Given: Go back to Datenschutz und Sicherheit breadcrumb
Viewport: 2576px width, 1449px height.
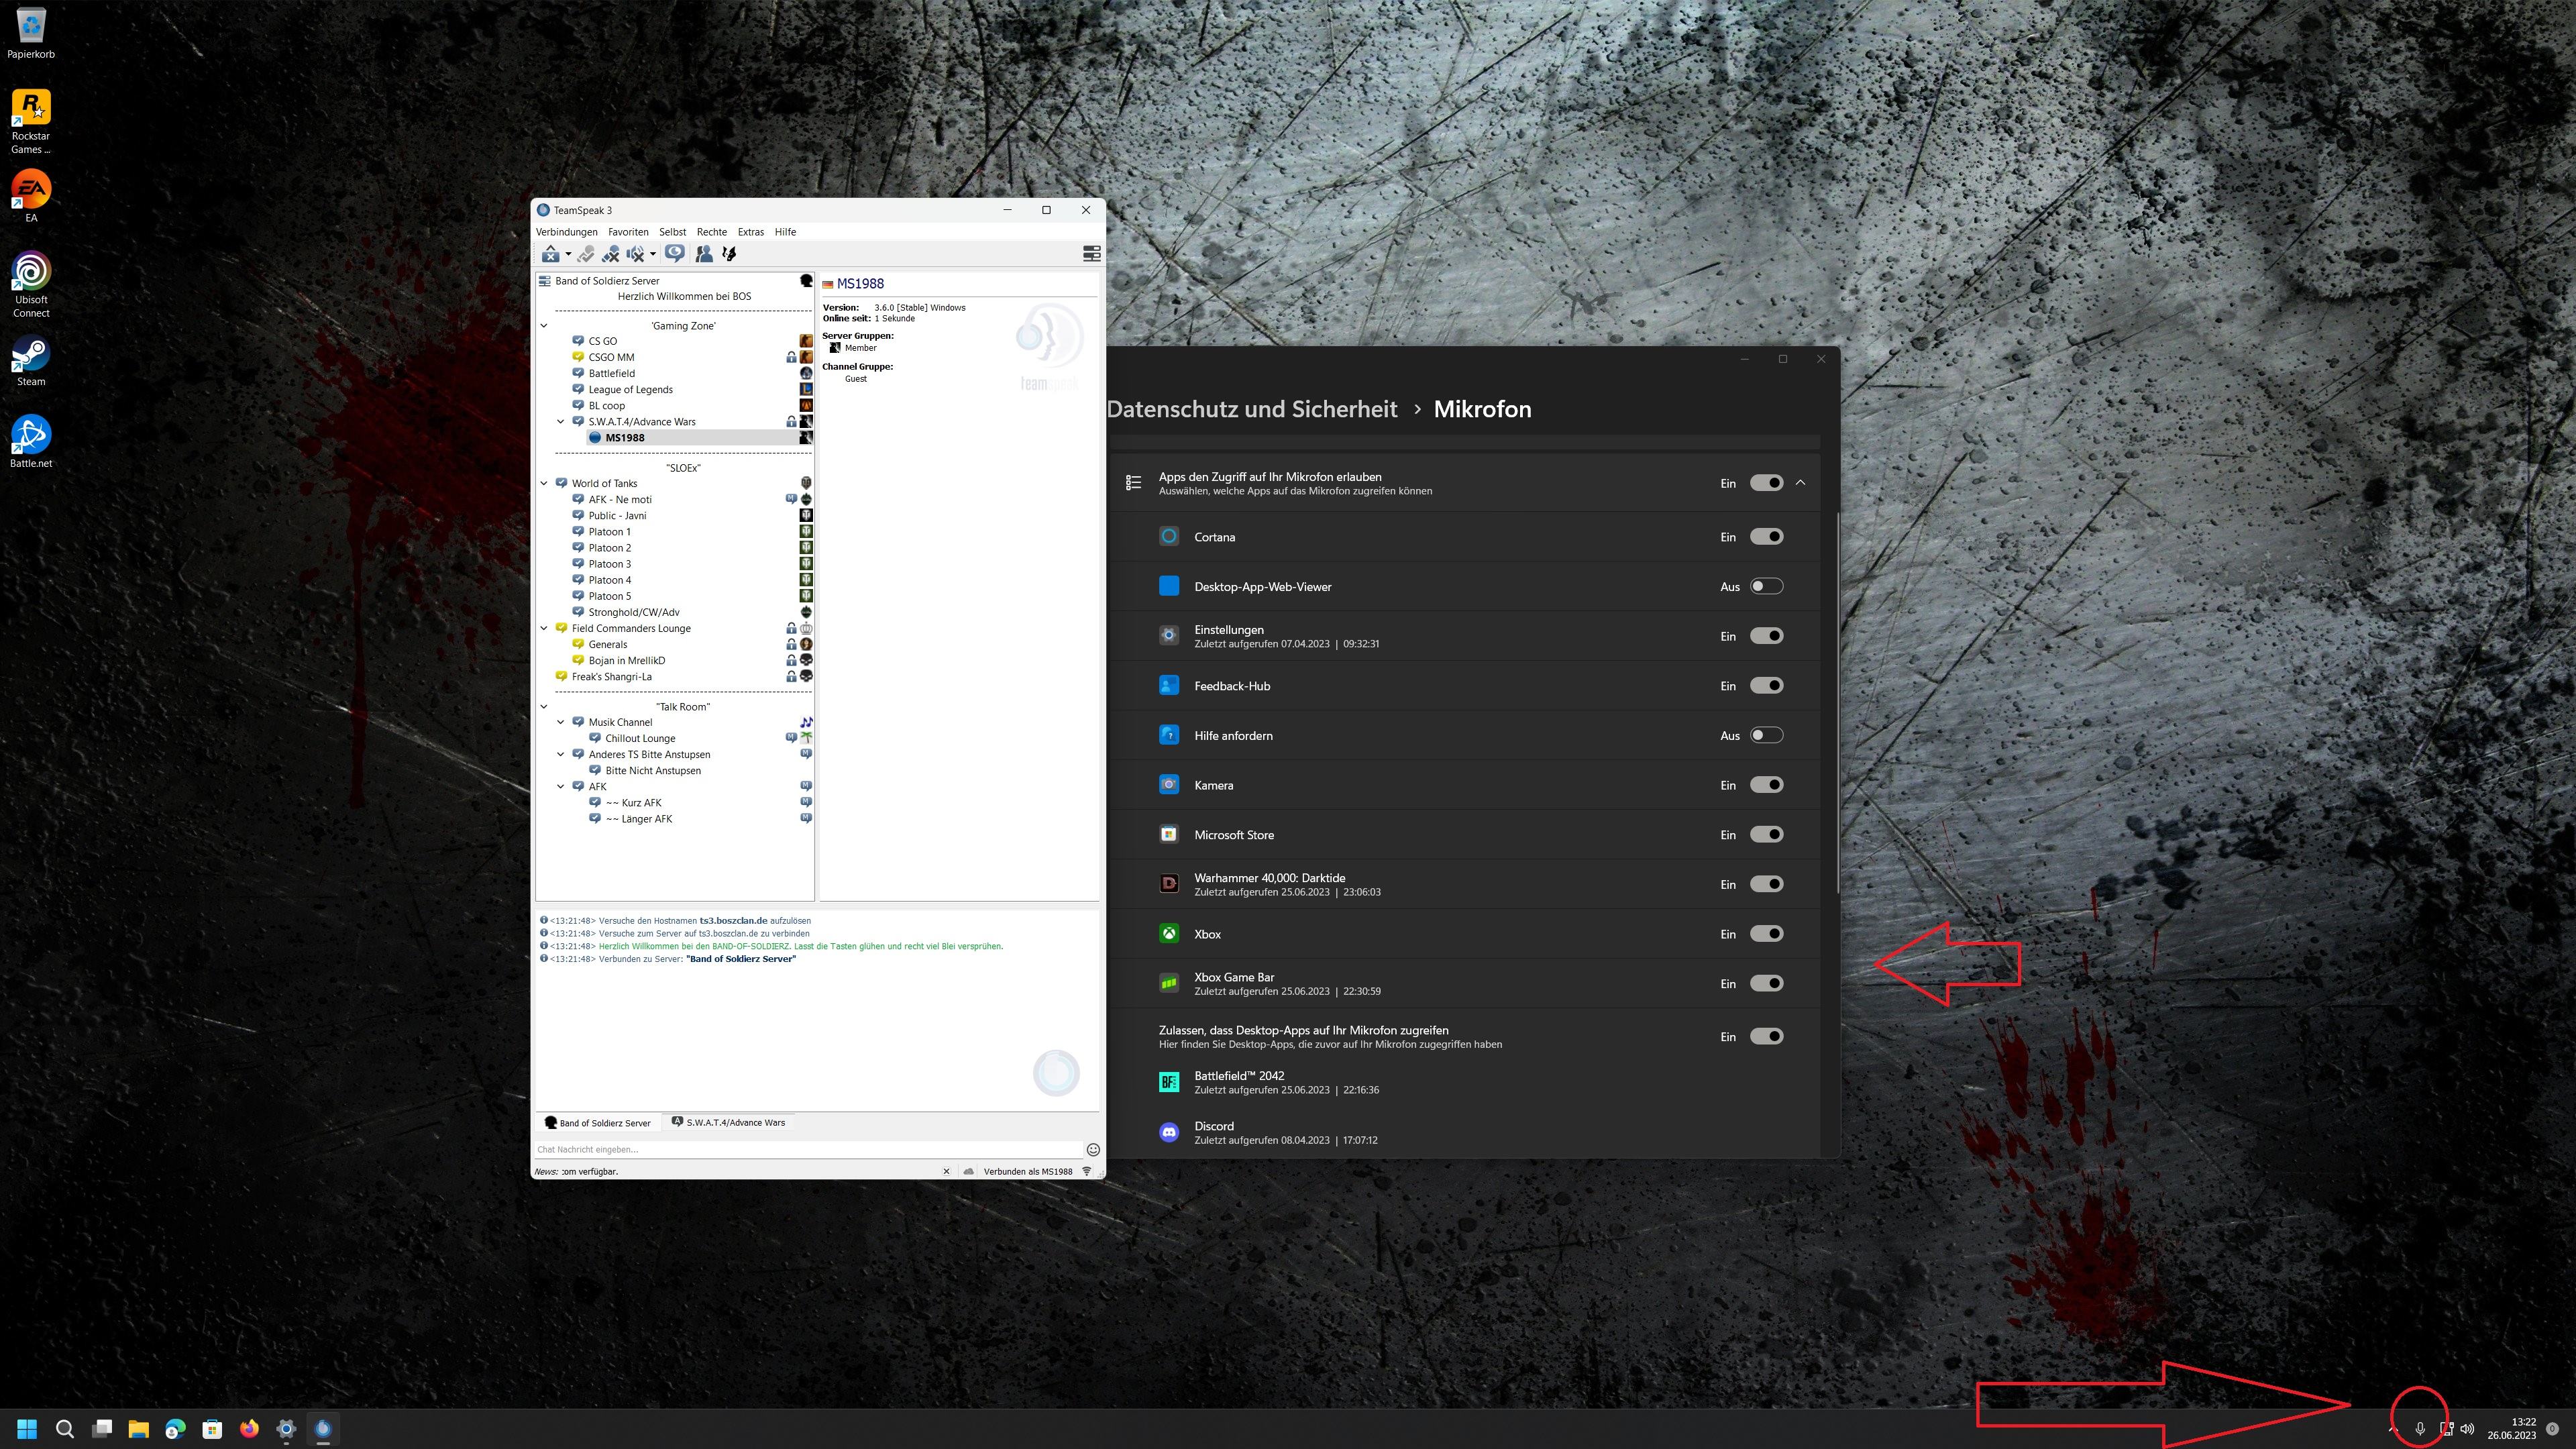Looking at the screenshot, I should coord(1252,409).
